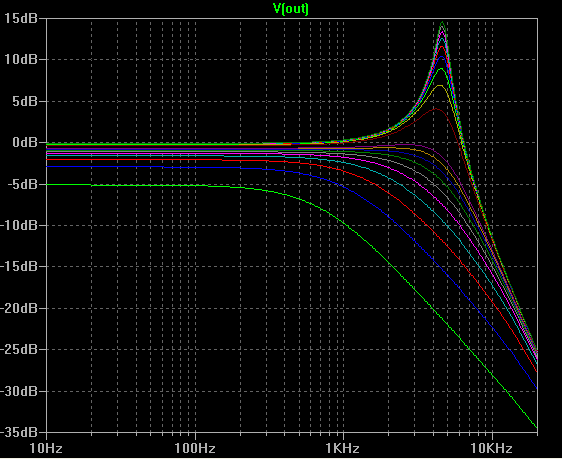The height and width of the screenshot is (459, 562).
Task: Click the V(out) trace label
Action: click(x=291, y=9)
